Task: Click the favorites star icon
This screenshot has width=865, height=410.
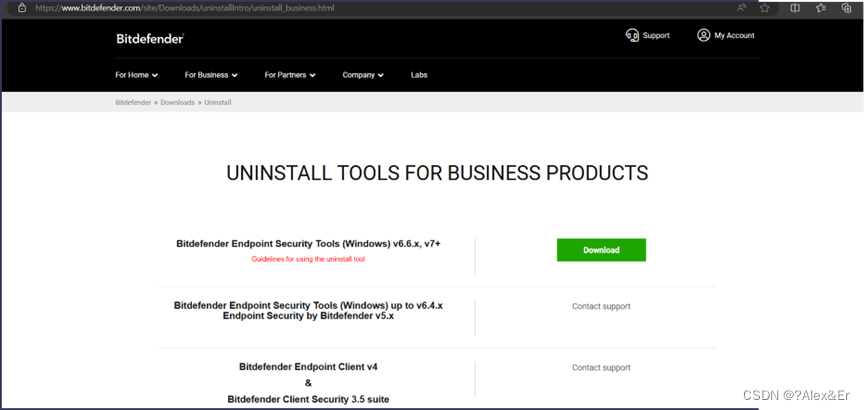Action: (764, 8)
